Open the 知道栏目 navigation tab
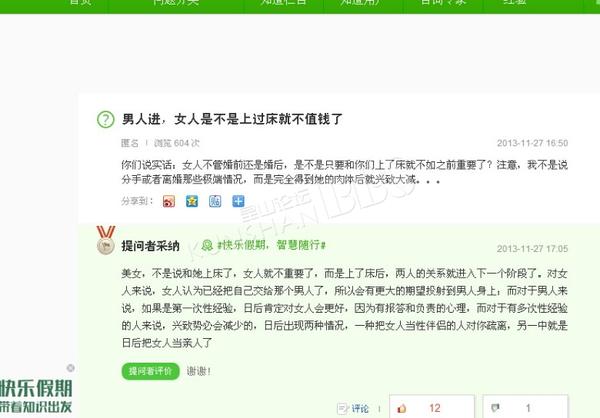 (284, 2)
